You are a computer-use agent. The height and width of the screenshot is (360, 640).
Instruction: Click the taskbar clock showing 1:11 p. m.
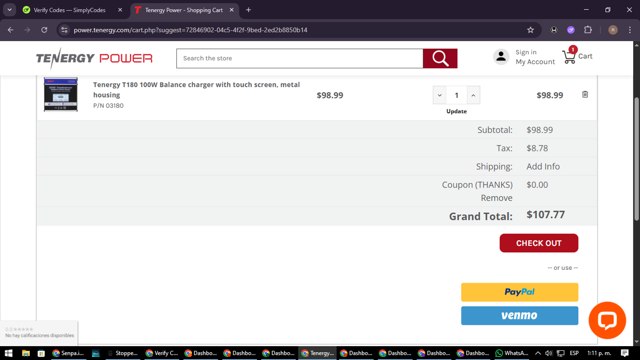(x=599, y=353)
